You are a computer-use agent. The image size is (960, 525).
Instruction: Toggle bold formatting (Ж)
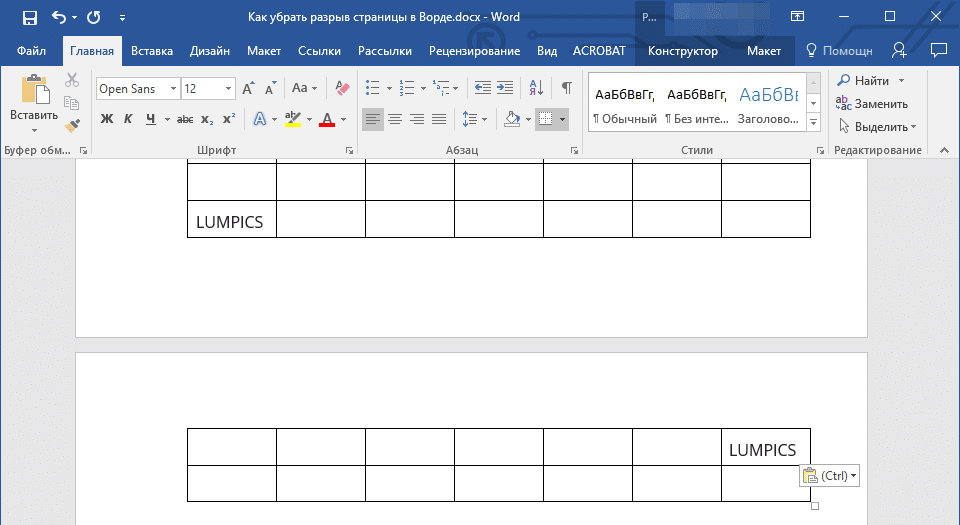pyautogui.click(x=107, y=120)
